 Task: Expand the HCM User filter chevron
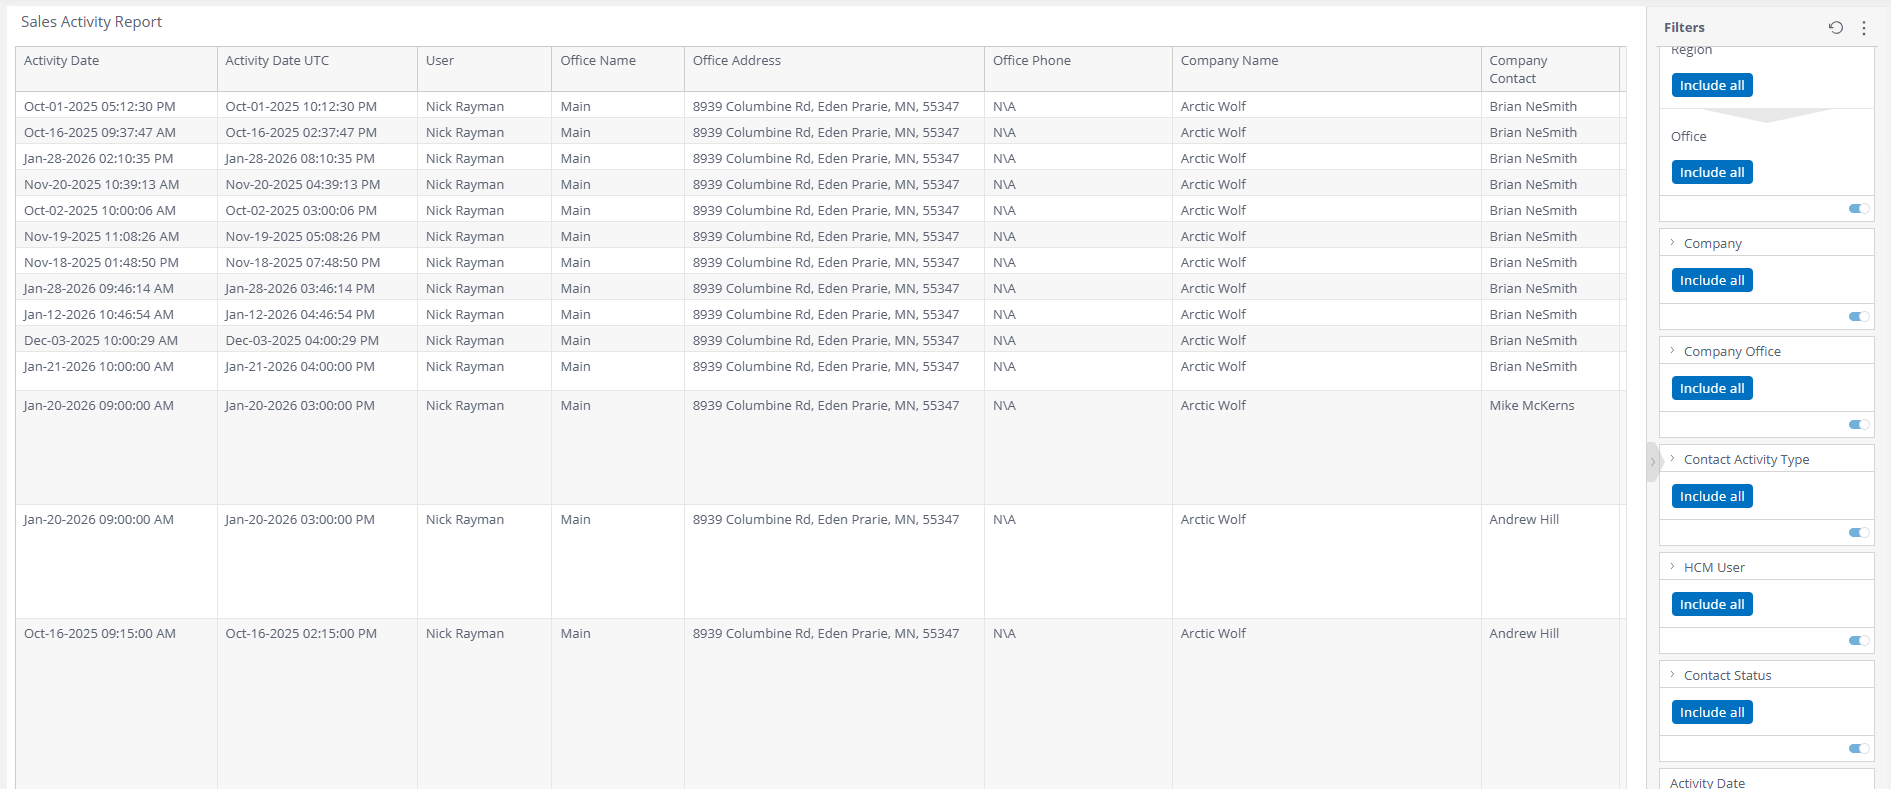[x=1672, y=567]
